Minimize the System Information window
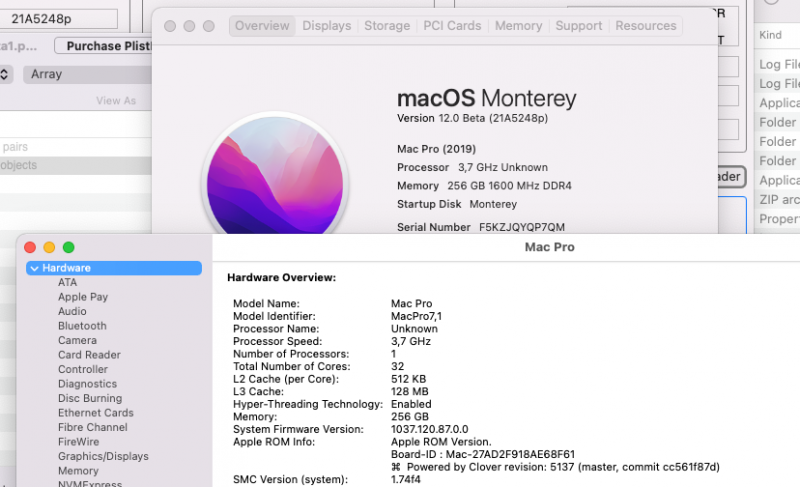The width and height of the screenshot is (800, 487). click(x=49, y=247)
